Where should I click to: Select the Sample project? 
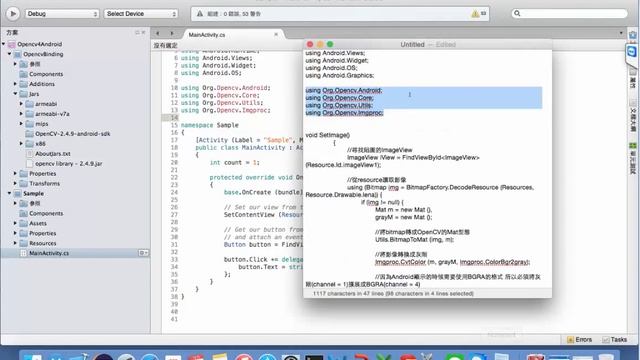click(x=33, y=193)
